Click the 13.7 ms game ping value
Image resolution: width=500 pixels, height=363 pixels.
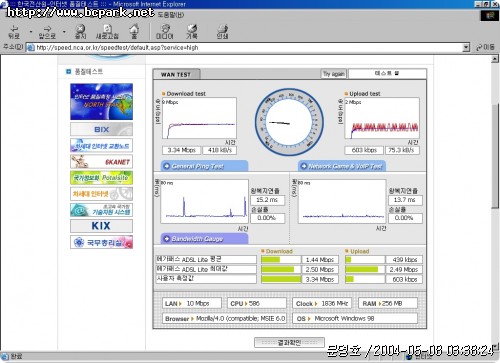[405, 200]
